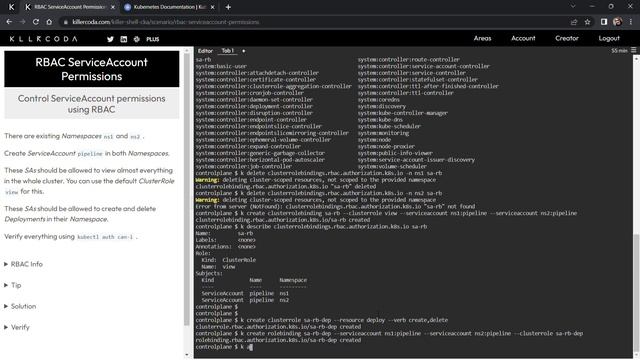Open the Discord community icon in header
Screen dimensions: 640x360
[137, 39]
